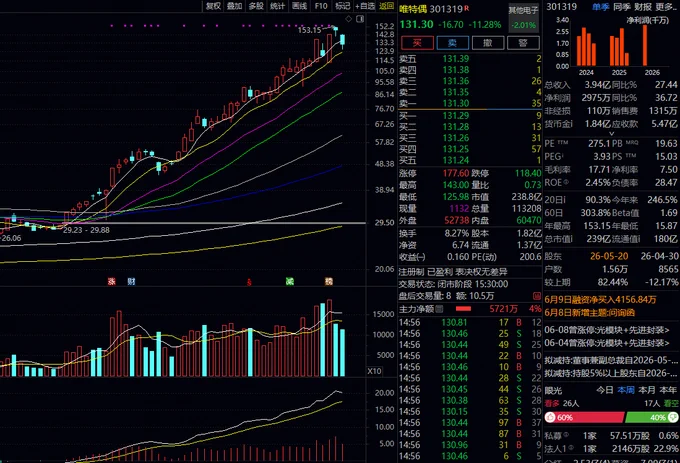The height and width of the screenshot is (463, 680).
Task: Open the 叠加 overlay option
Action: pyautogui.click(x=235, y=6)
